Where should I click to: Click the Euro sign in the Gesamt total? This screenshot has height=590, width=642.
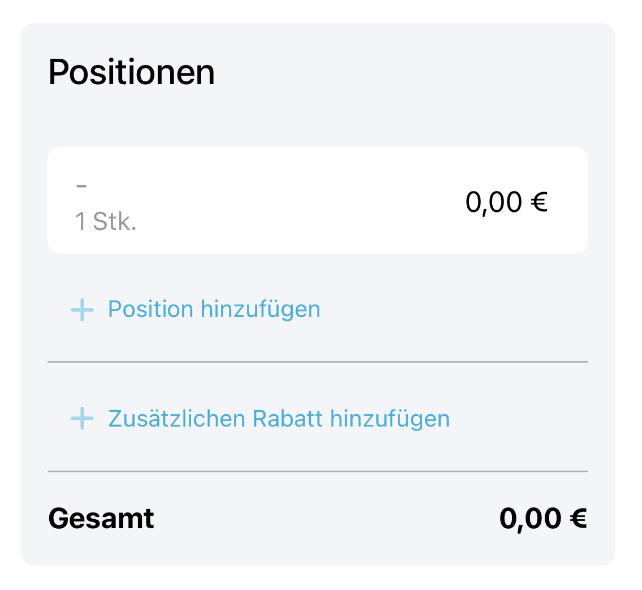pyautogui.click(x=579, y=519)
